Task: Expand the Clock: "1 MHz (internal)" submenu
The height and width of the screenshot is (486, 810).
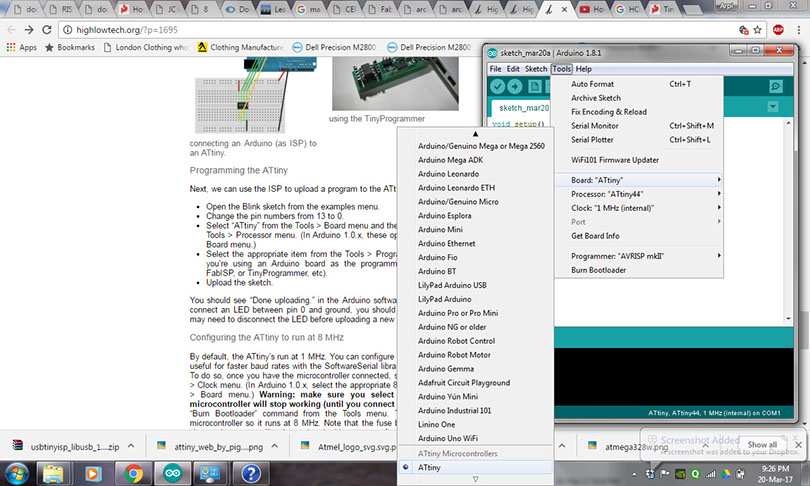Action: click(638, 208)
